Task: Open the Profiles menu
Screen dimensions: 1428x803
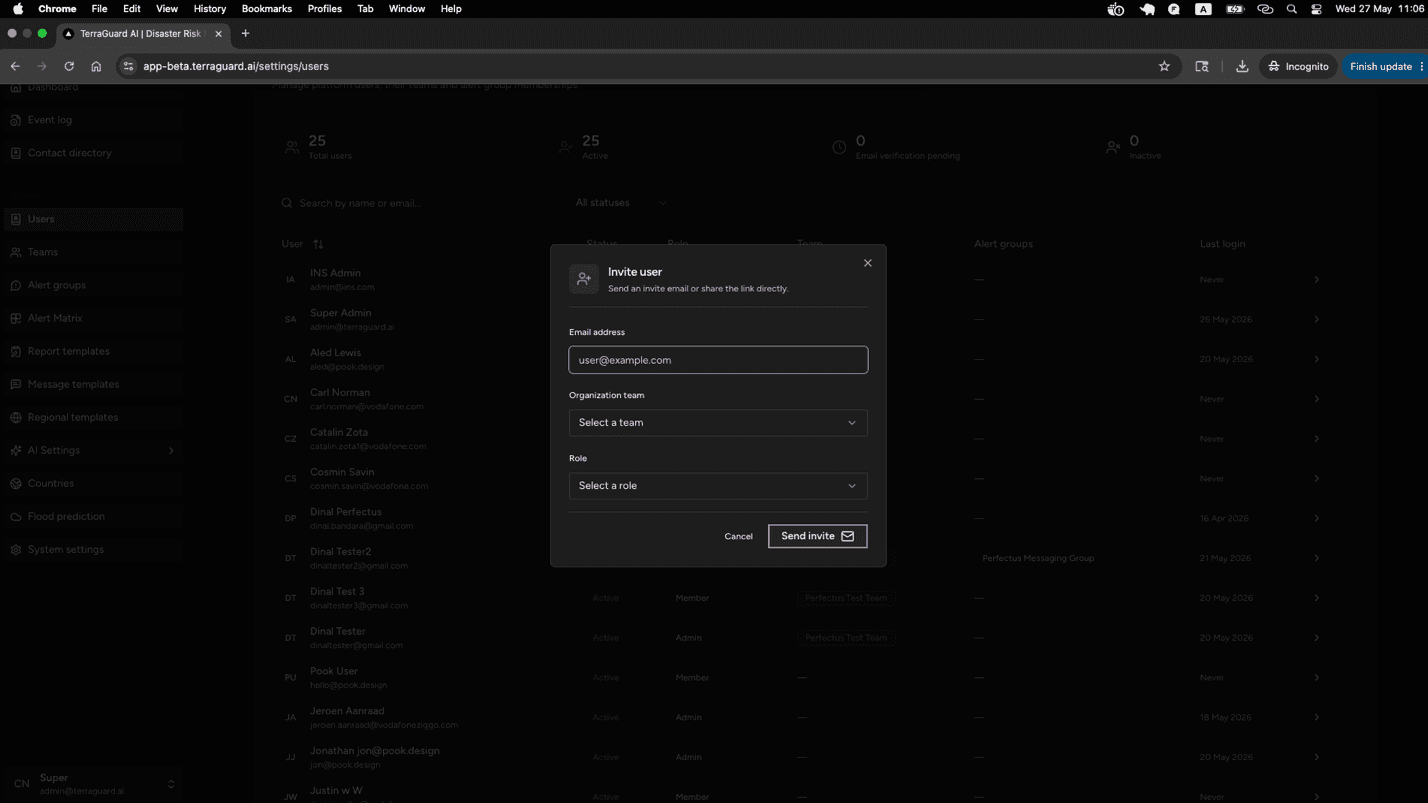Action: click(324, 8)
